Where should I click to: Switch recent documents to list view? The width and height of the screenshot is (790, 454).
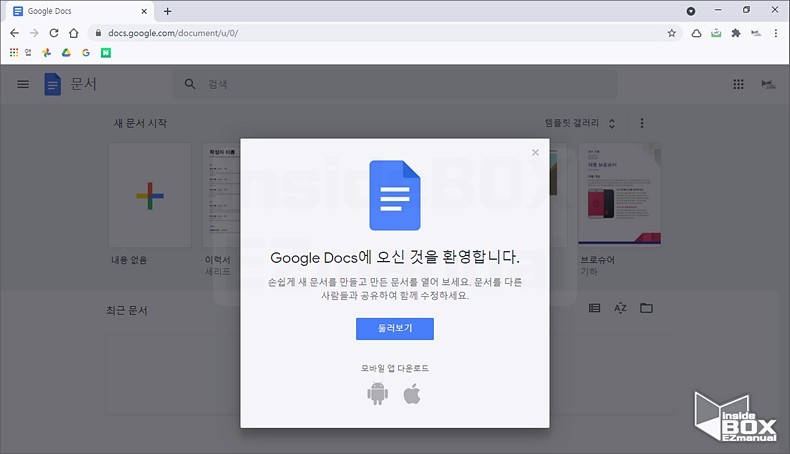(x=595, y=308)
